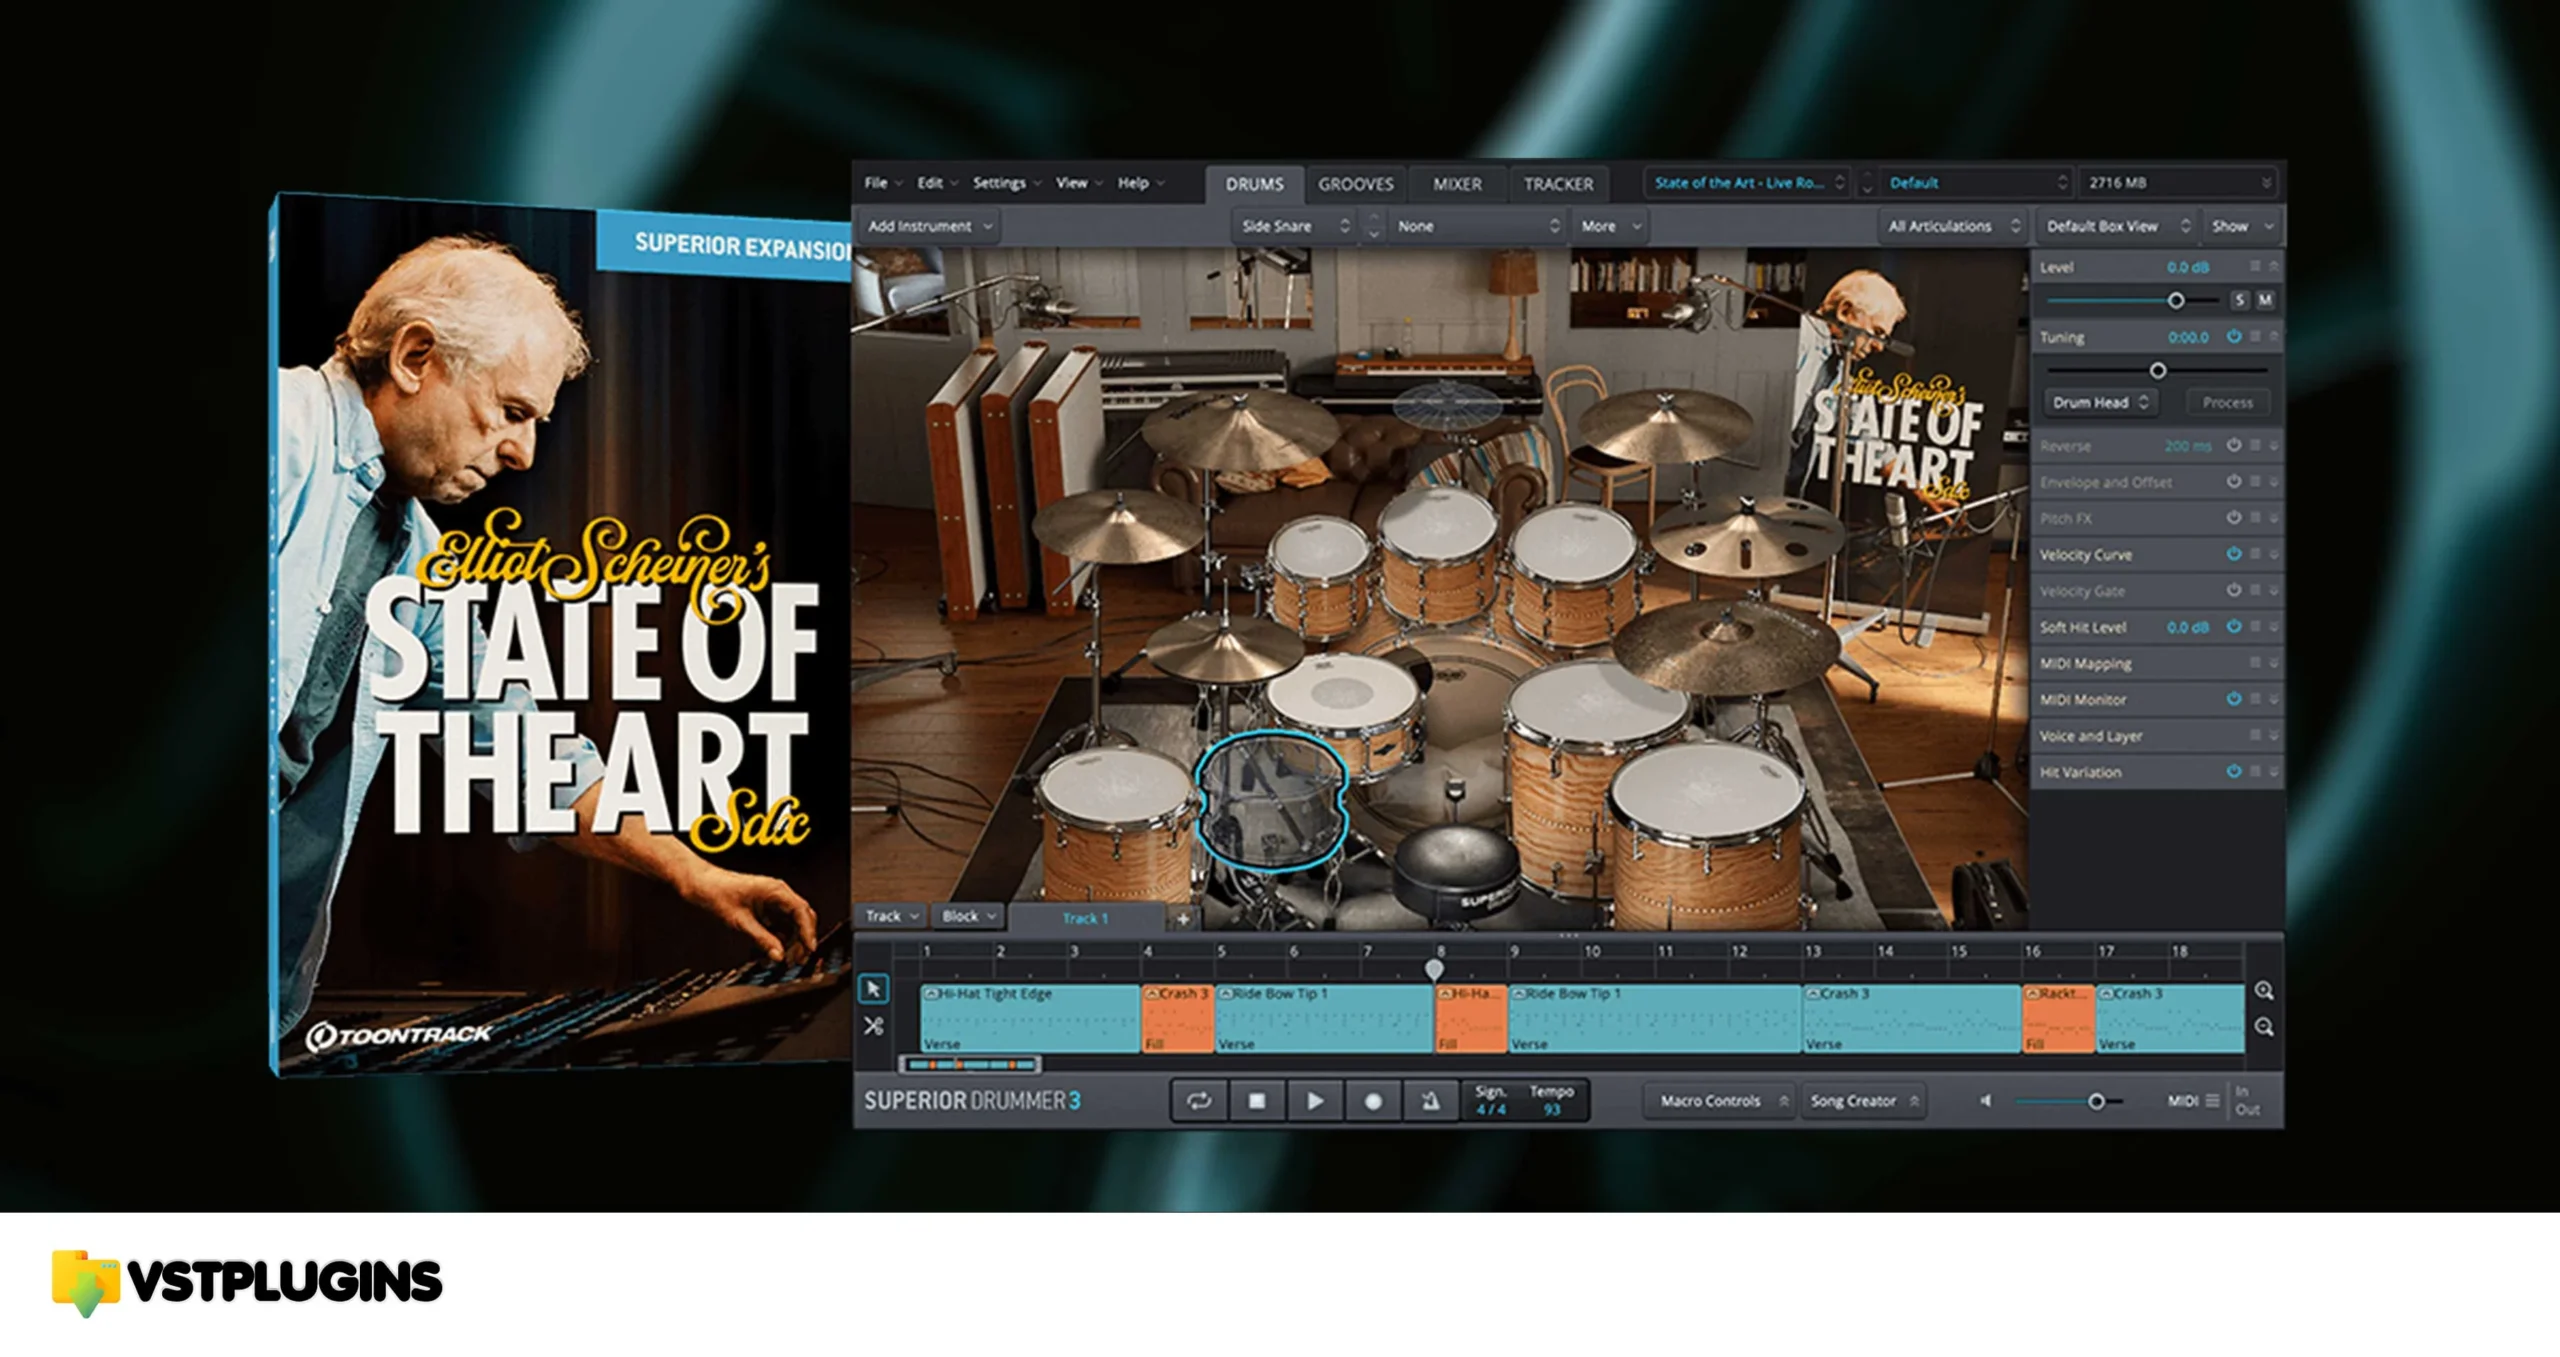The height and width of the screenshot is (1357, 2560).
Task: Open the Edit menu
Action: pyautogui.click(x=937, y=183)
